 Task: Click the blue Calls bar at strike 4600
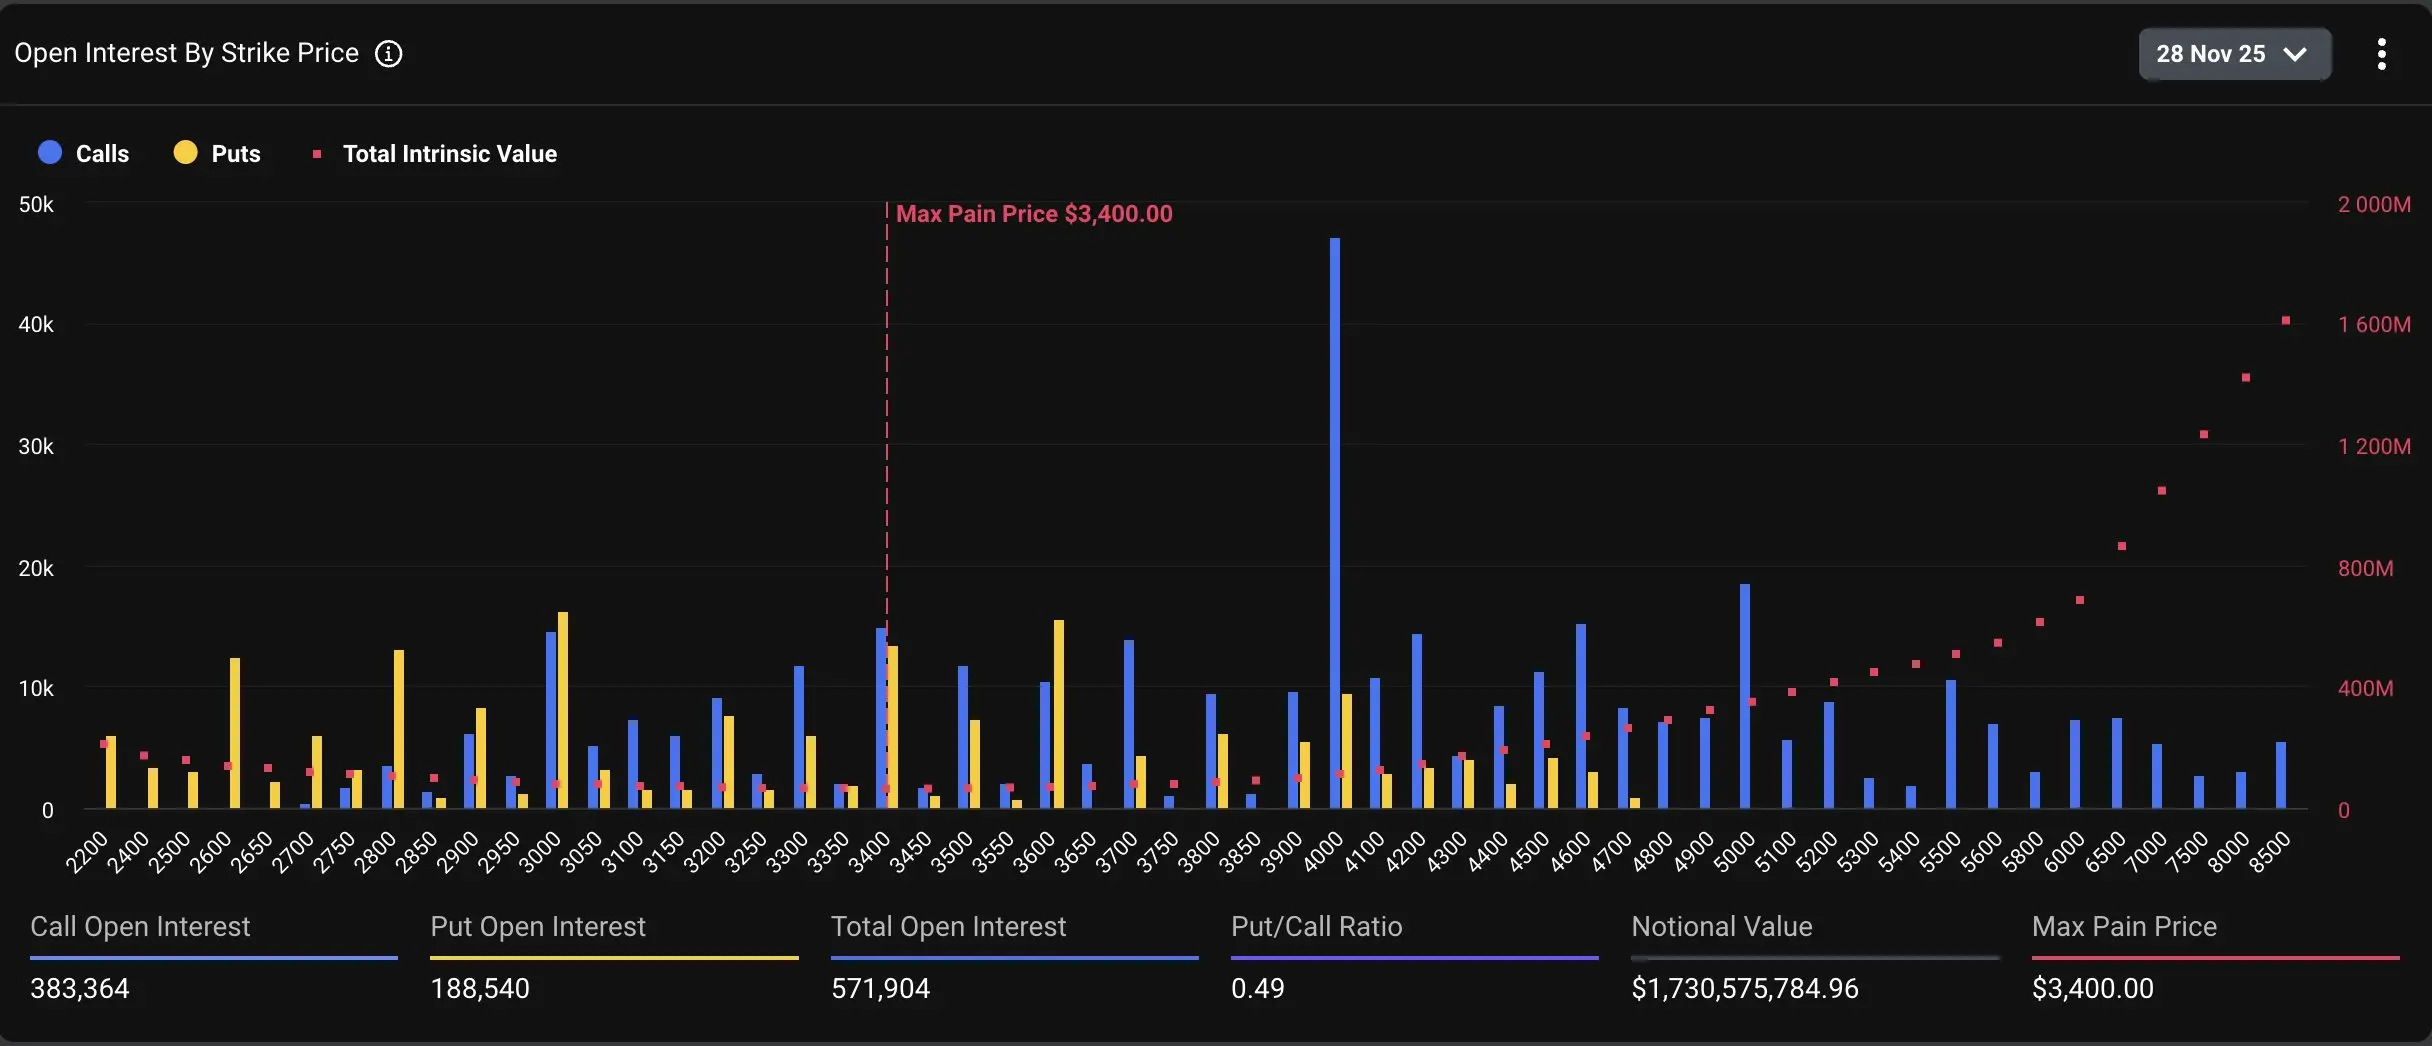(x=1581, y=716)
